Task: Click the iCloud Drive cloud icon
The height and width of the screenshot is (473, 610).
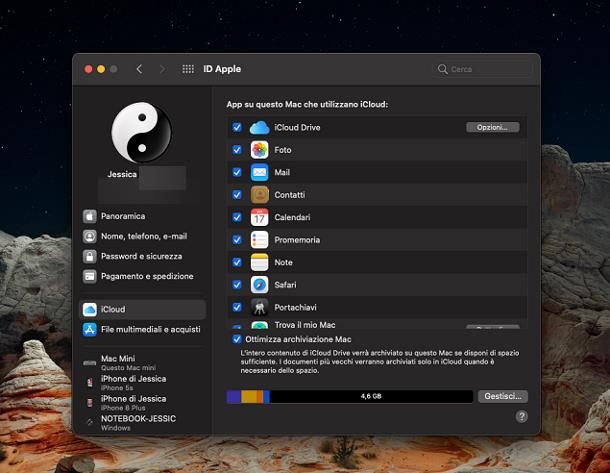Action: [259, 128]
